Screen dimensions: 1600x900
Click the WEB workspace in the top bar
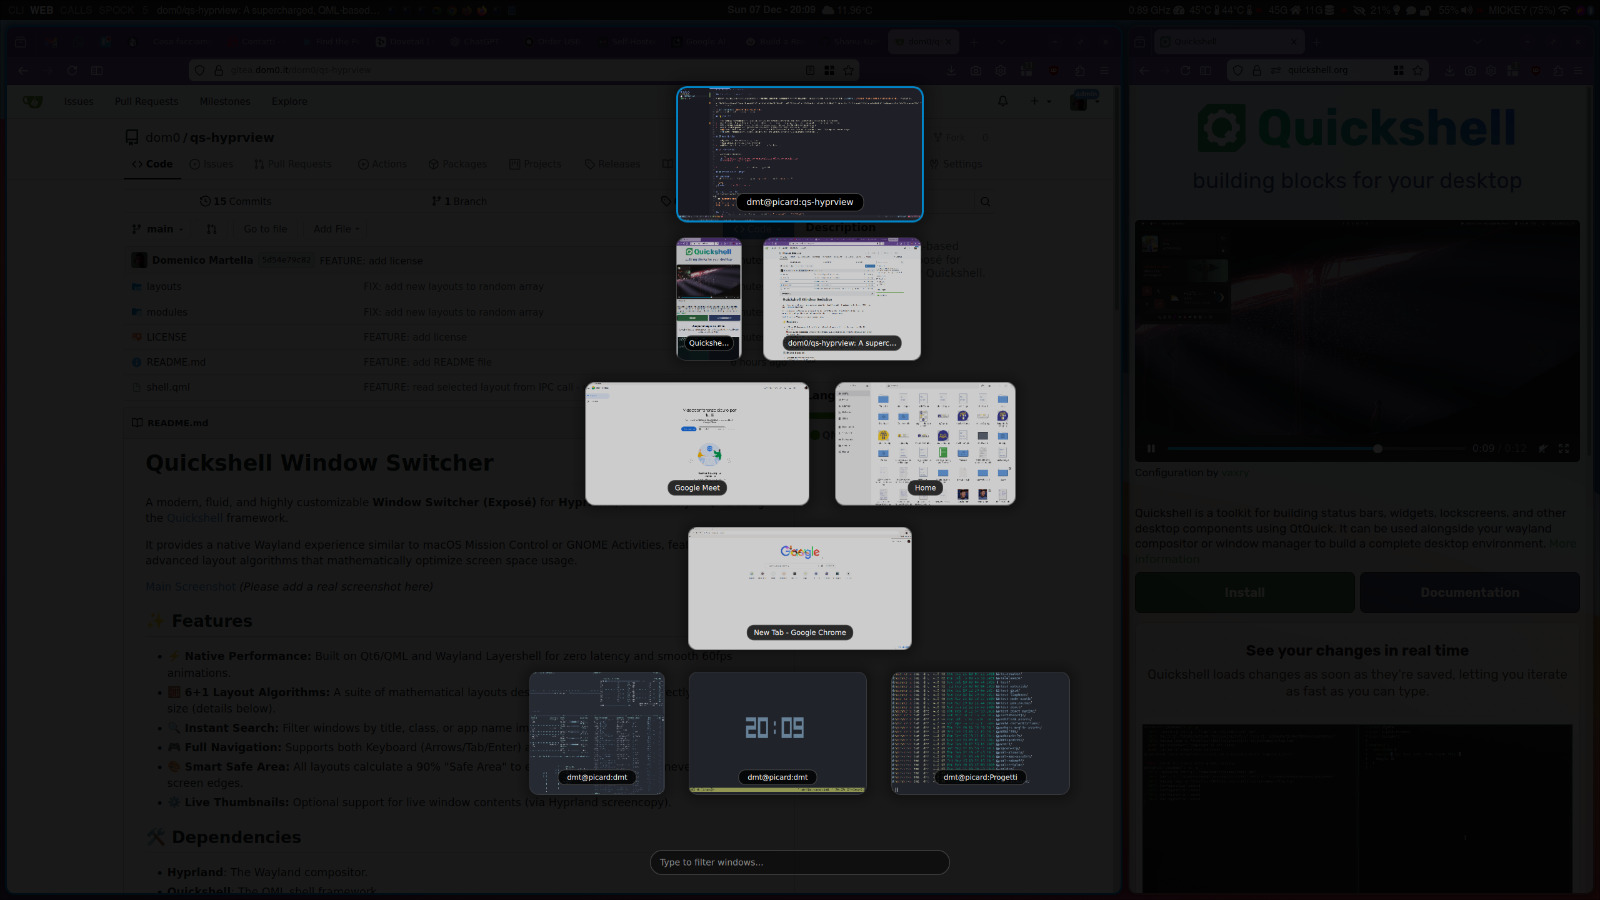41,10
